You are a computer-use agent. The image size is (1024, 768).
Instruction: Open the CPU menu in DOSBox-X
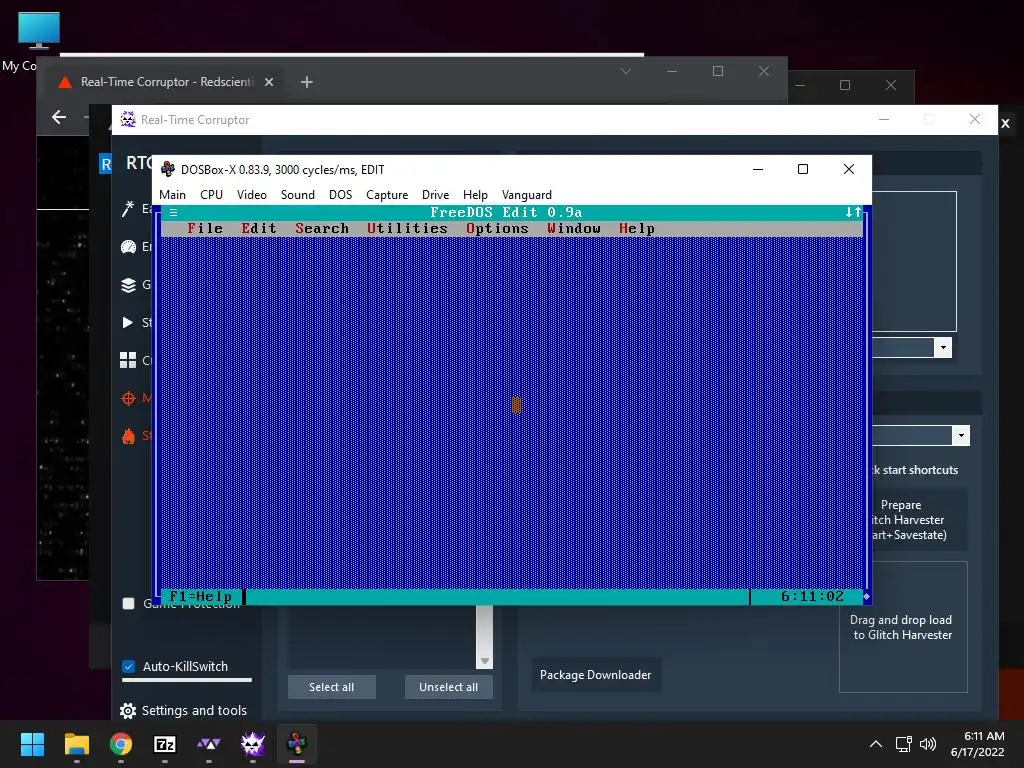(x=211, y=195)
